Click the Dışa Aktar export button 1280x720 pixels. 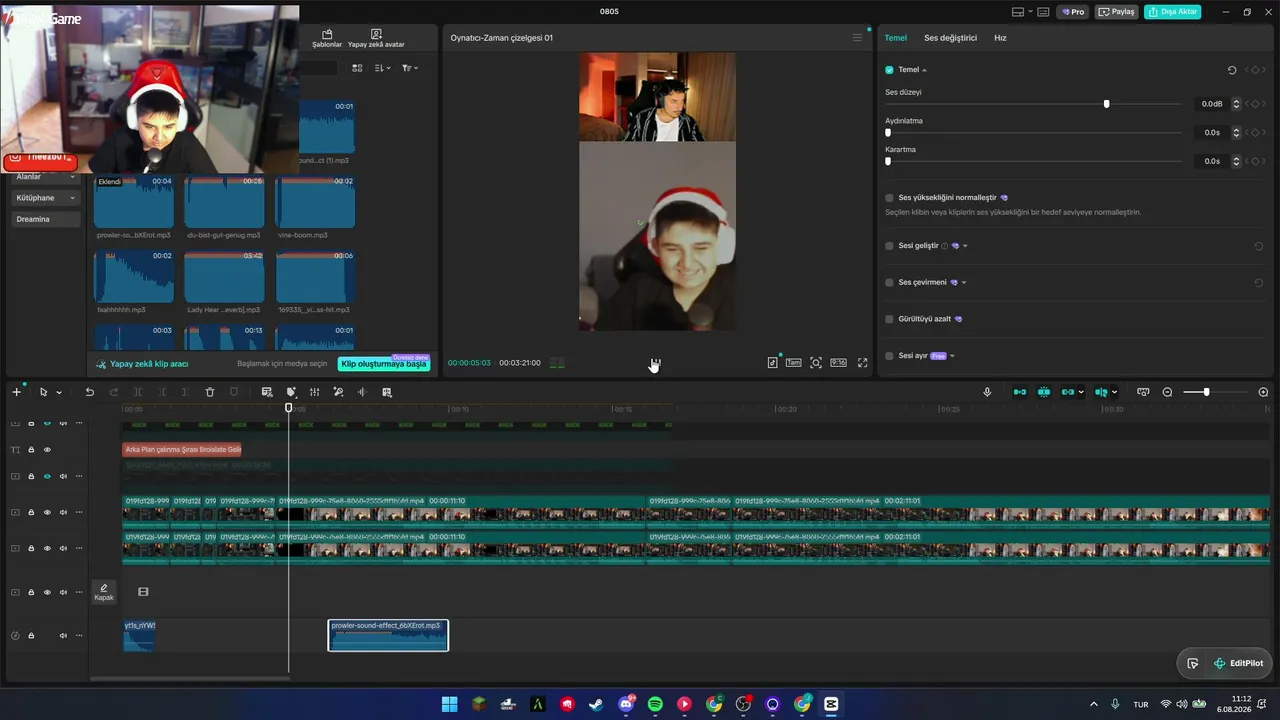pyautogui.click(x=1173, y=12)
